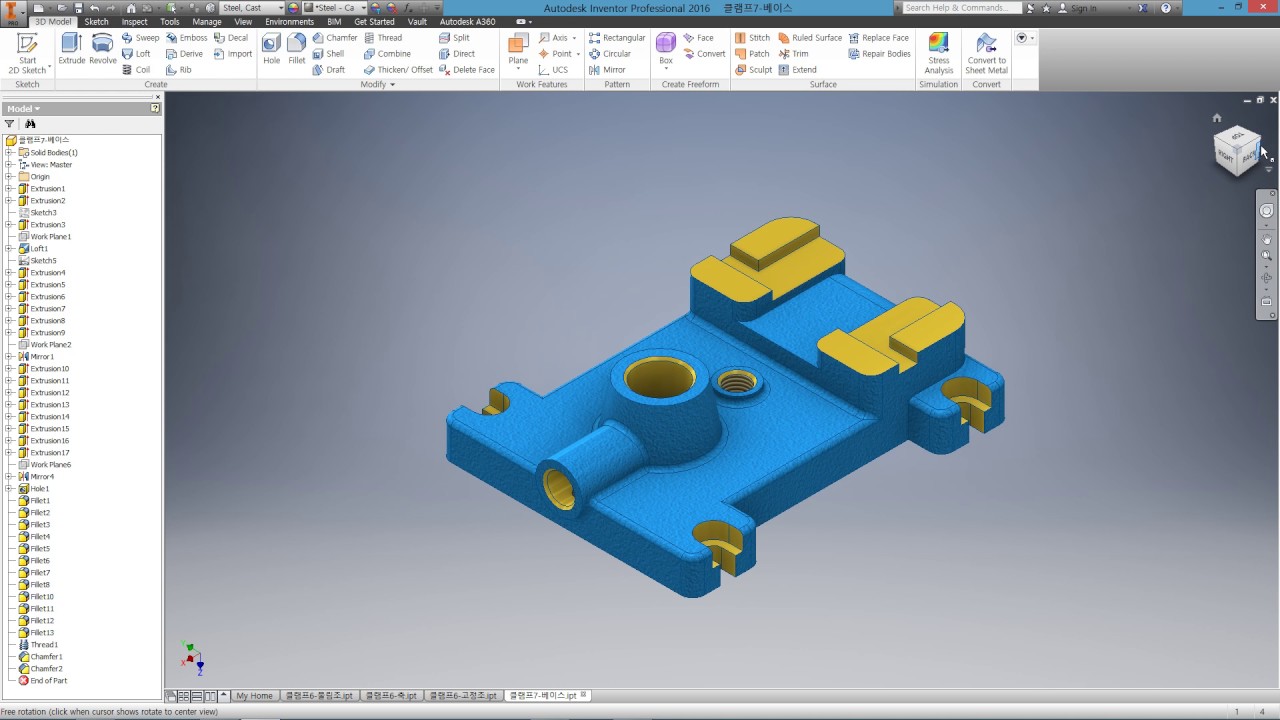
Task: Select the Rib tool
Action: [178, 70]
